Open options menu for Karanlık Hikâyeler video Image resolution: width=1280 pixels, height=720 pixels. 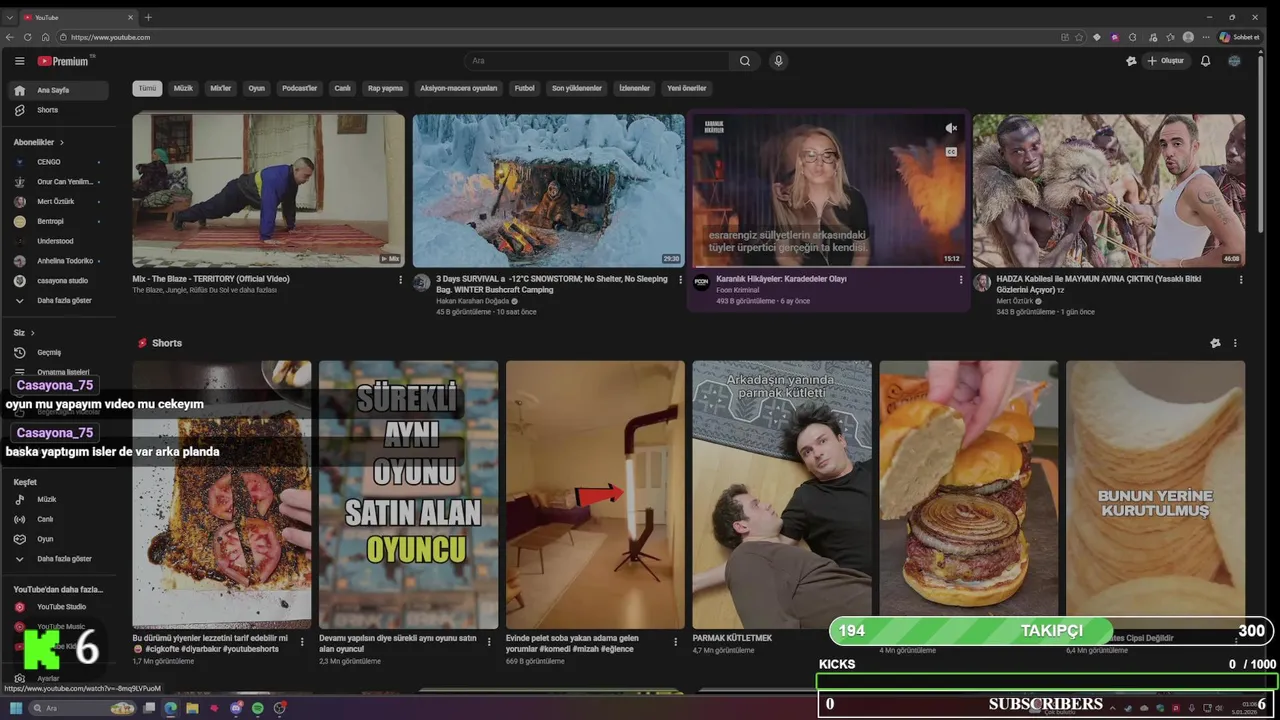(961, 280)
